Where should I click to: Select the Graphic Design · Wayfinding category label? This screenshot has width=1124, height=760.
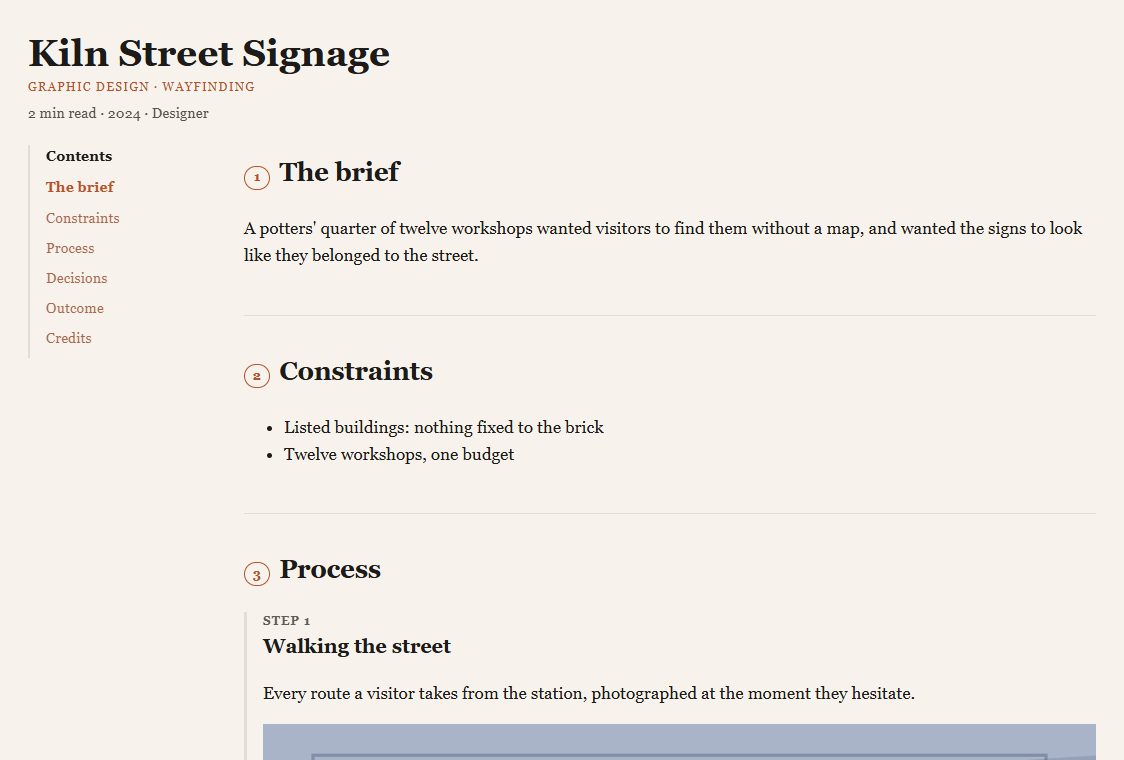[141, 87]
